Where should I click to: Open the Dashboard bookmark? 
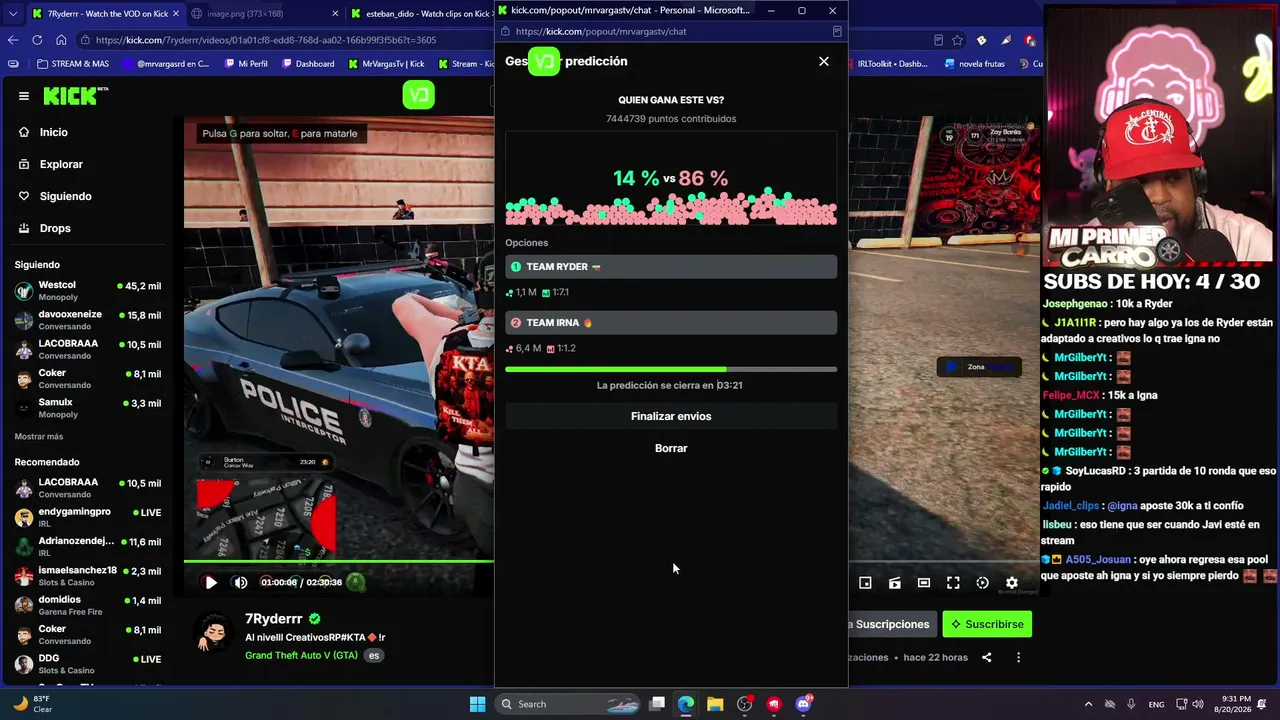308,64
